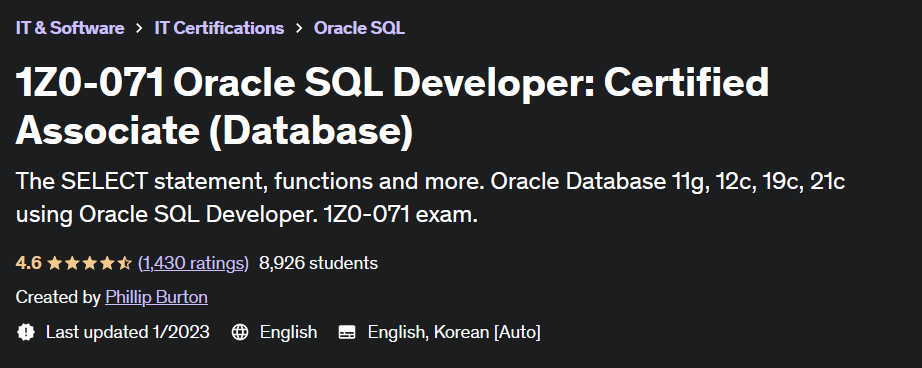Screen dimensions: 922x368
Task: Click the star rating icons
Action: click(x=89, y=263)
